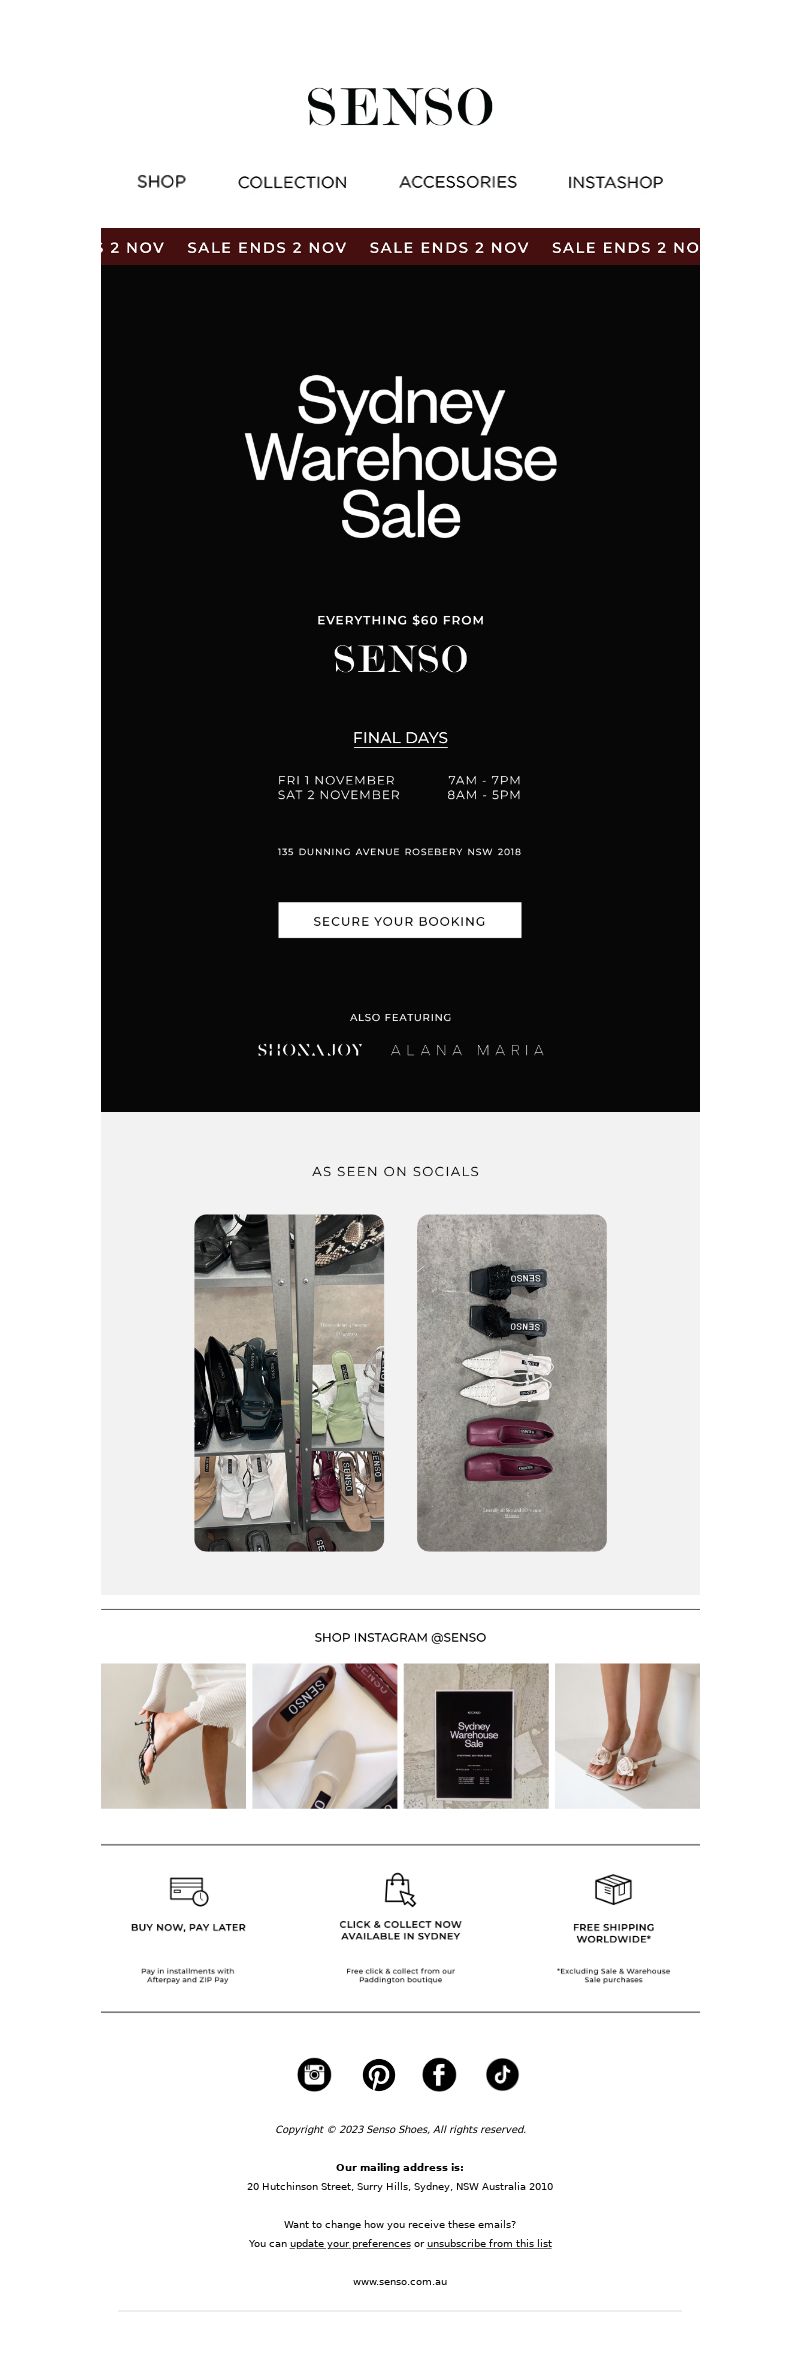Open Instagram photo of Warehouse Sale poster
This screenshot has width=800, height=2376.
tap(476, 1735)
